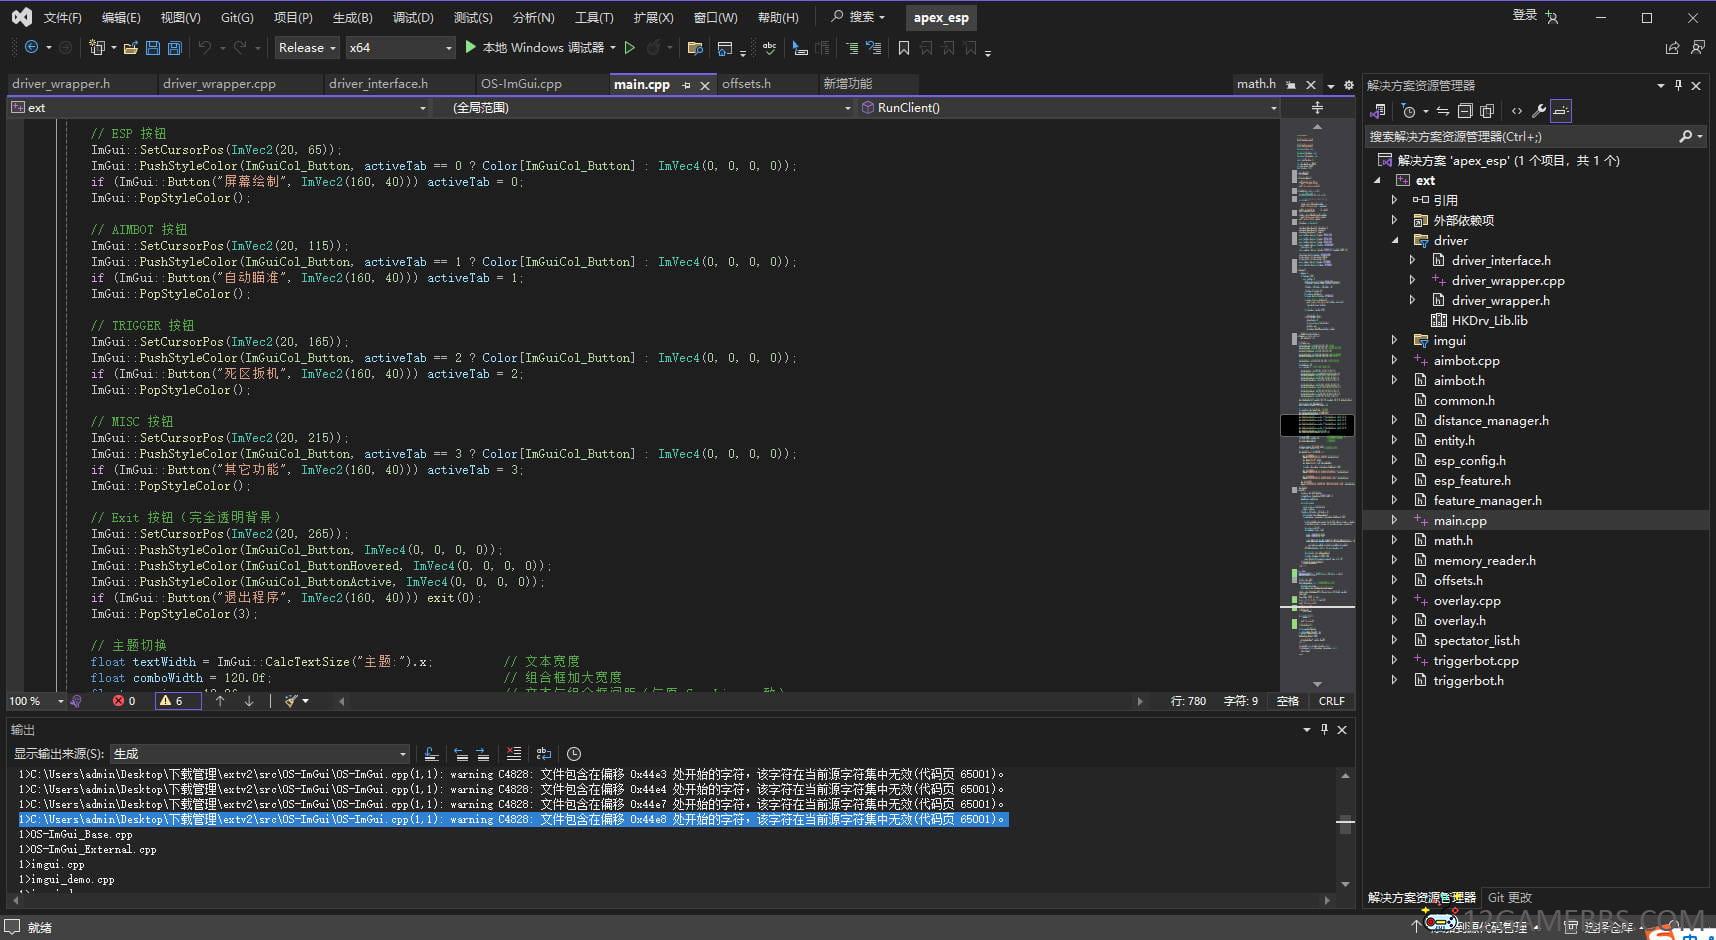Toggle pin on main.cpp tab
1716x940 pixels.
pos(686,86)
